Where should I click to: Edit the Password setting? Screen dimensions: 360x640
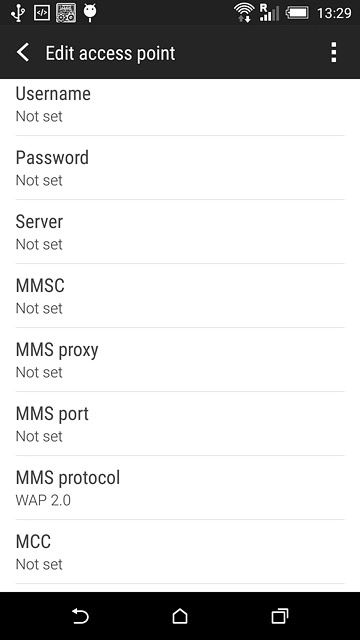180,168
